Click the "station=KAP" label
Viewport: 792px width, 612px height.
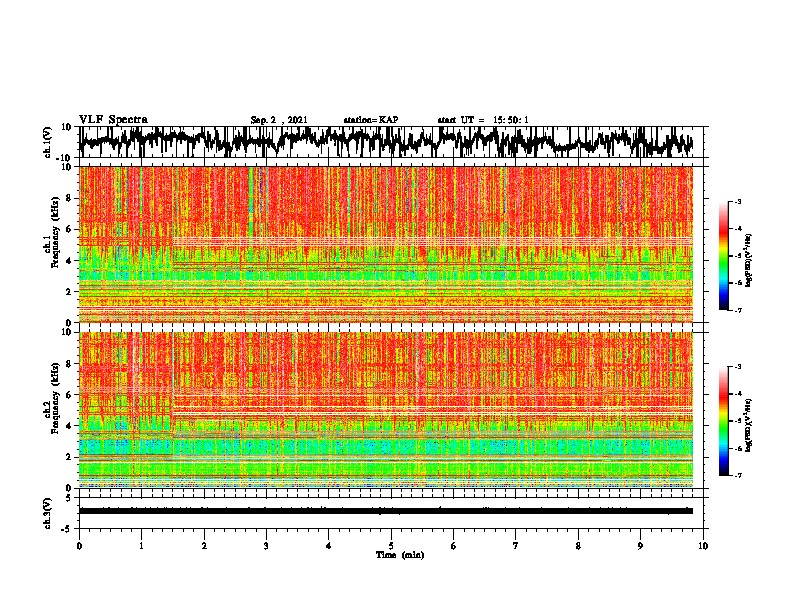pyautogui.click(x=371, y=120)
